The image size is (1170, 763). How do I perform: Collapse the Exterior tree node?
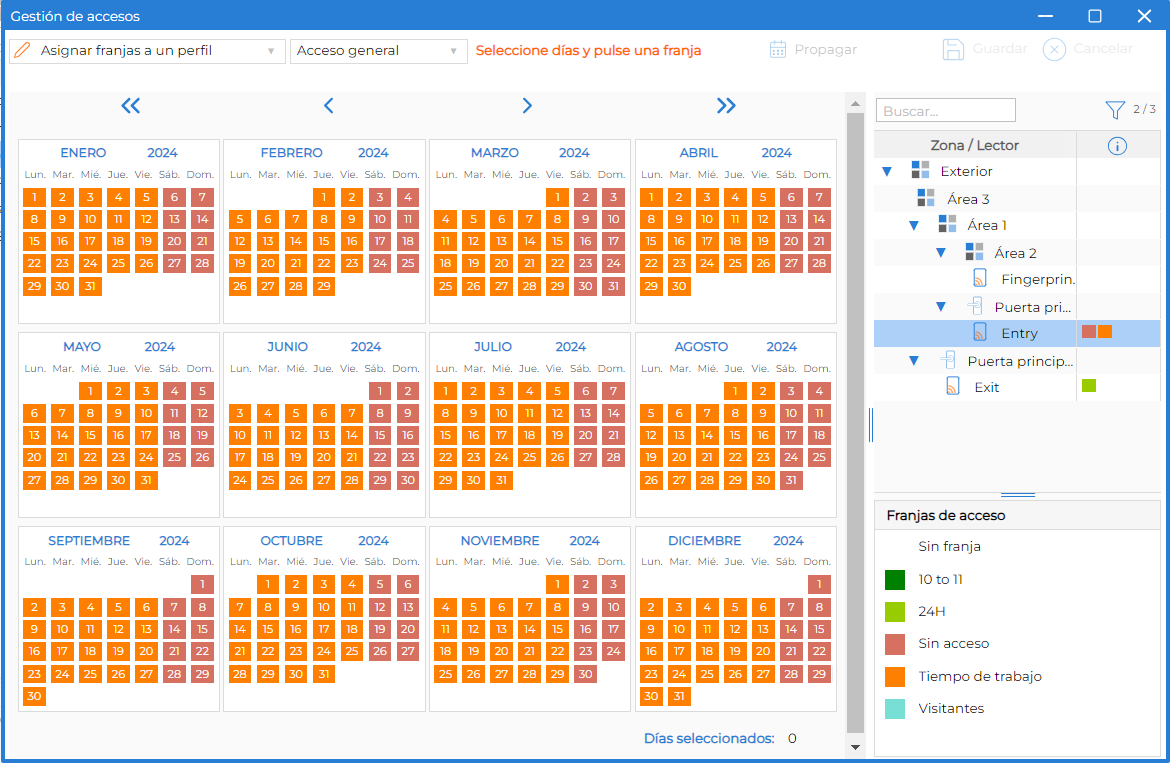[887, 172]
